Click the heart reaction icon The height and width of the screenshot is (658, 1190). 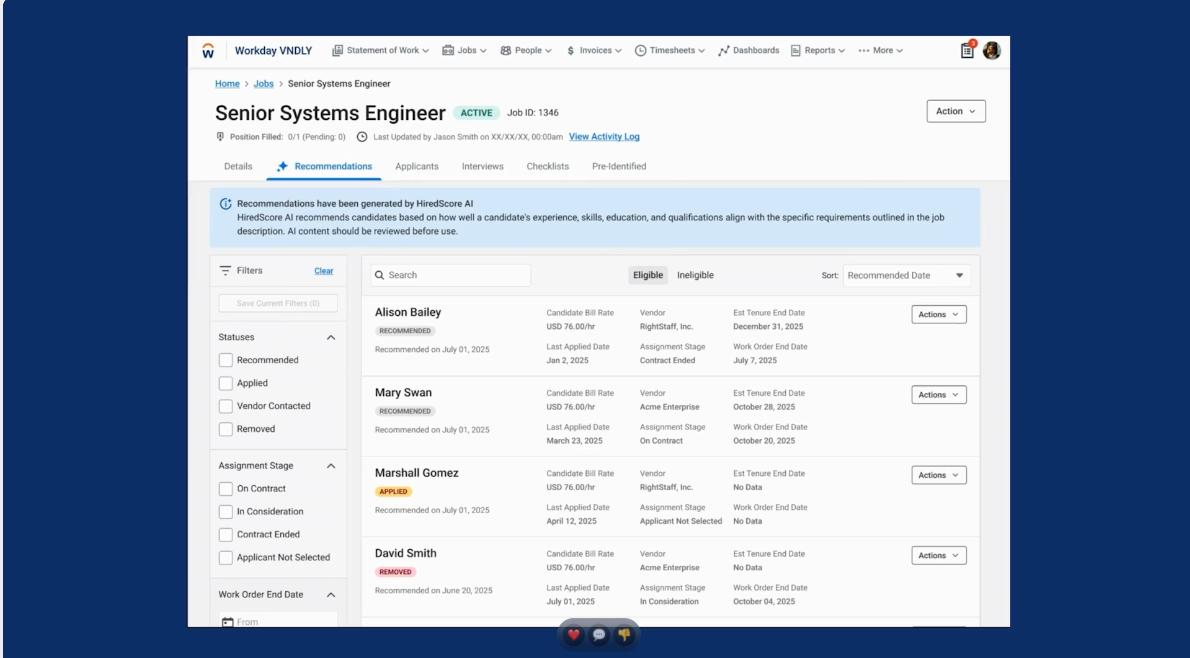coord(574,634)
